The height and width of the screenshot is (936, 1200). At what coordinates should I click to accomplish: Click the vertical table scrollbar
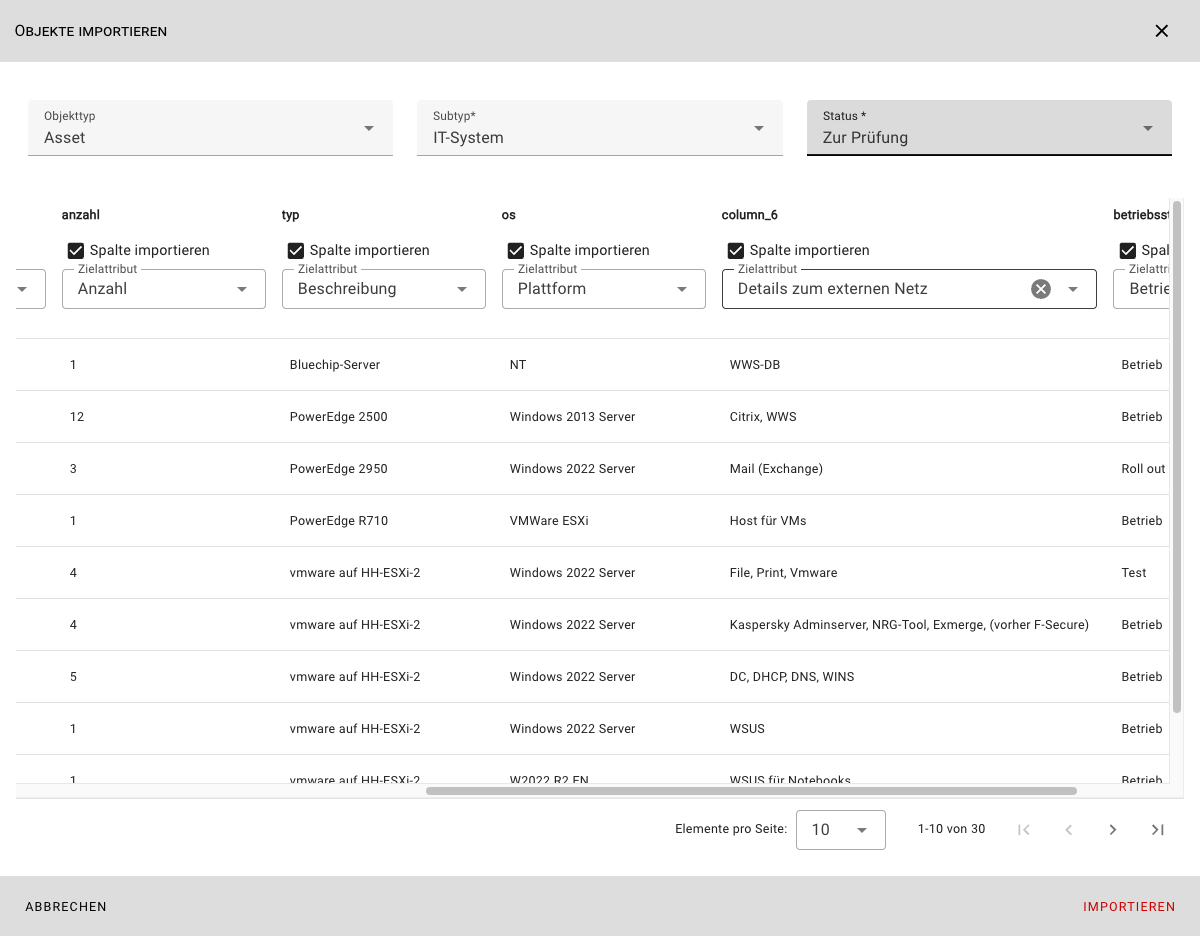coord(1177,456)
